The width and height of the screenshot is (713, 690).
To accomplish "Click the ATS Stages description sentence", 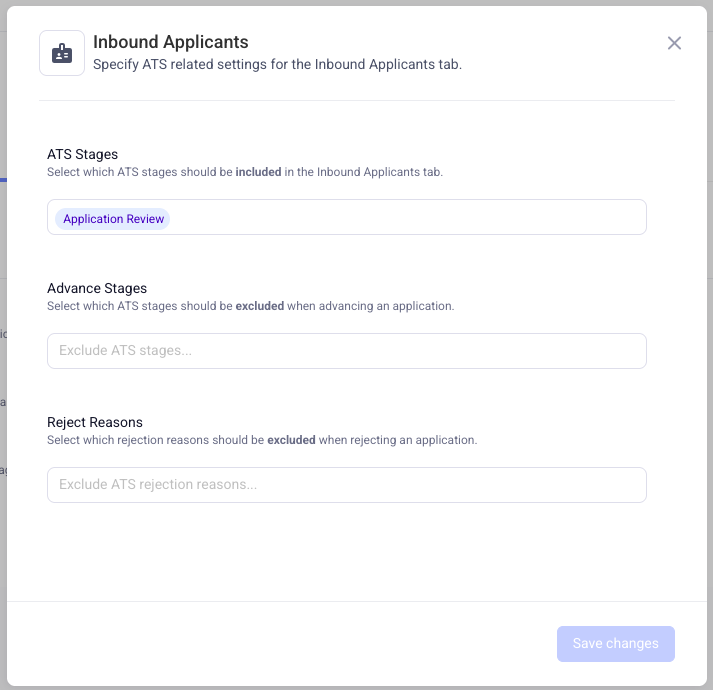I will coord(245,172).
